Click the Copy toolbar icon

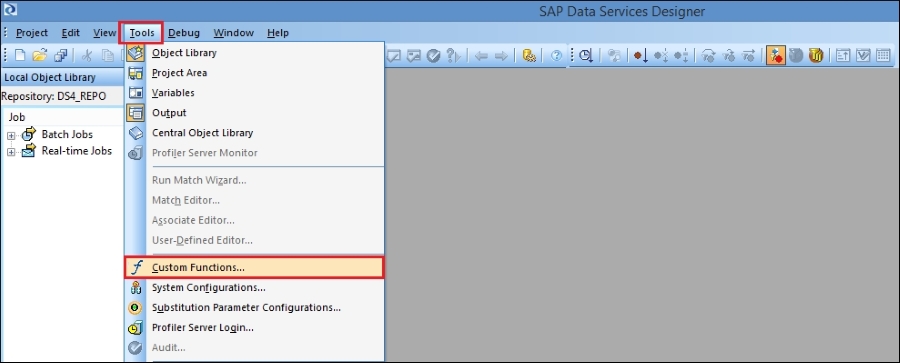click(107, 55)
